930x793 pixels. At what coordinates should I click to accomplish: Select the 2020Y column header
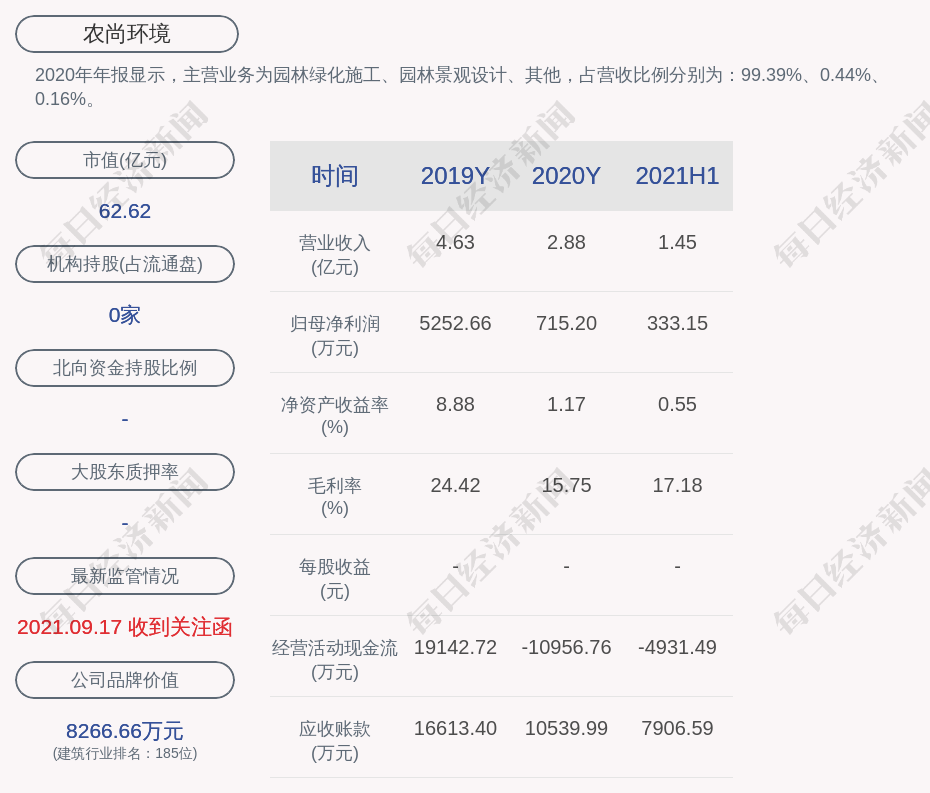[566, 176]
